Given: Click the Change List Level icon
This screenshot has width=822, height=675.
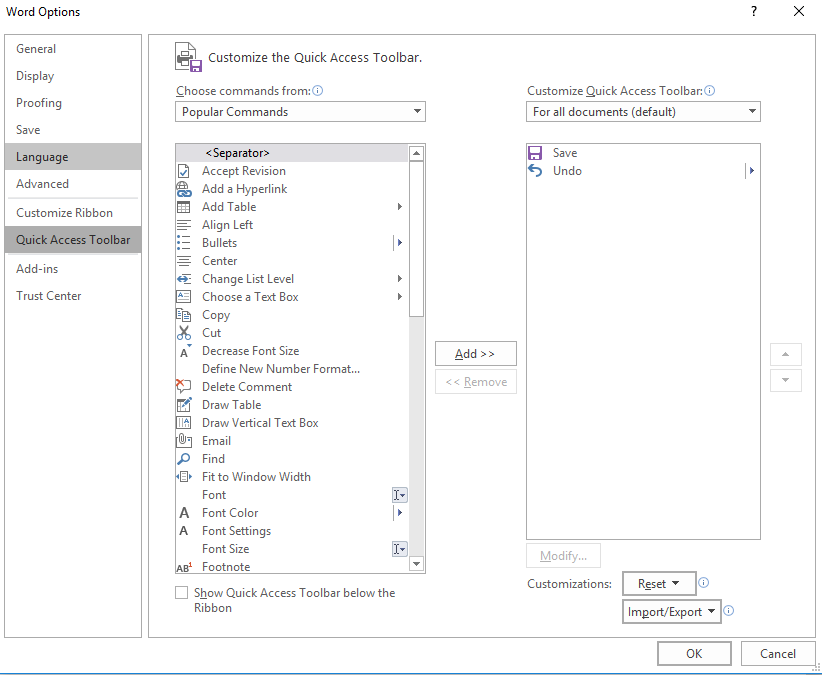Looking at the screenshot, I should [x=183, y=279].
